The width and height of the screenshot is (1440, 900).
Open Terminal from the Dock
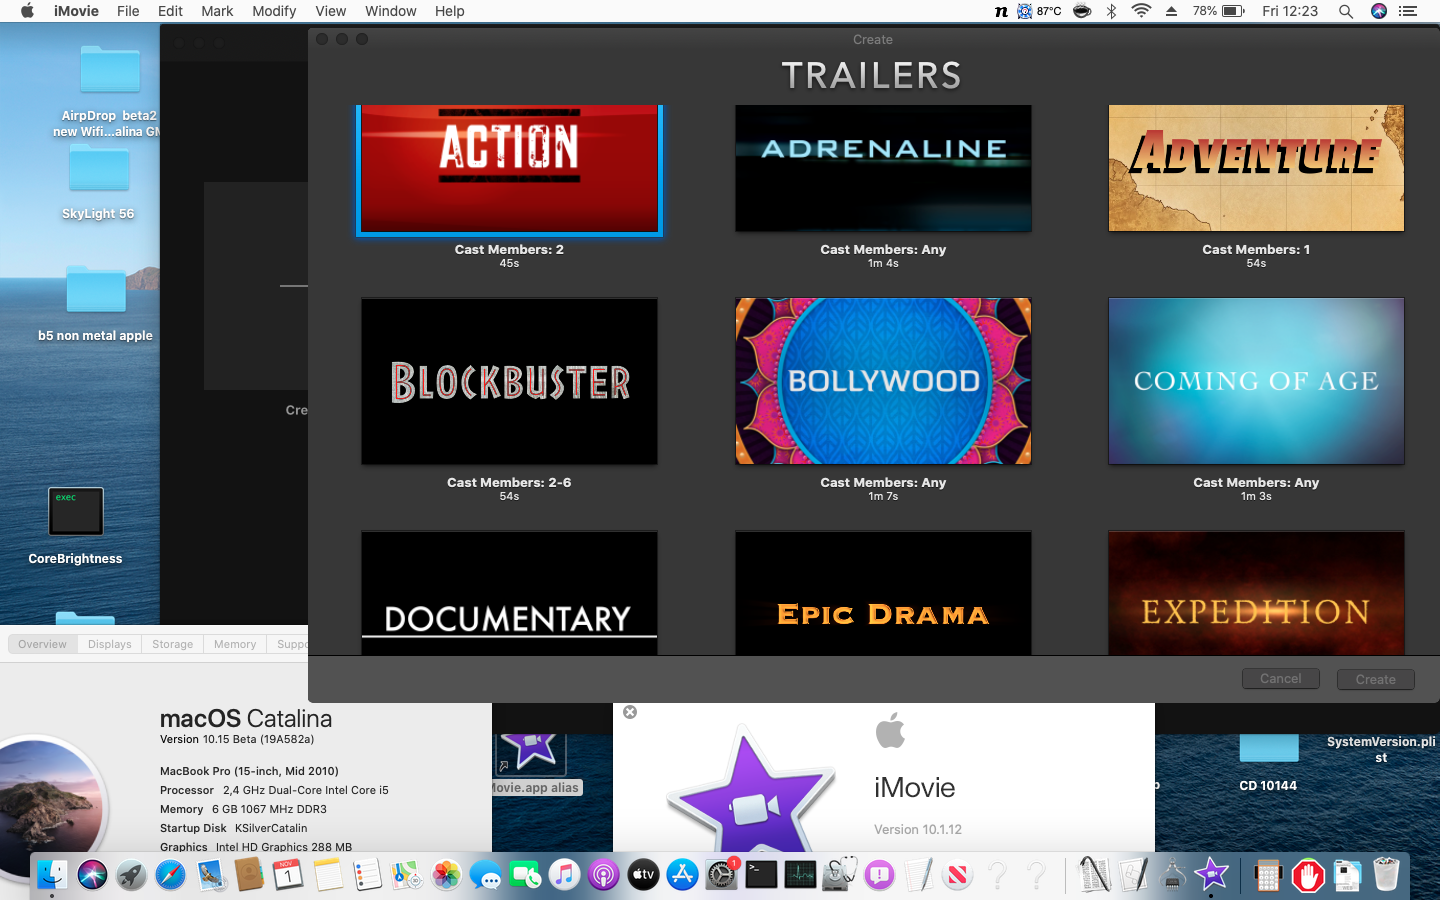click(761, 875)
